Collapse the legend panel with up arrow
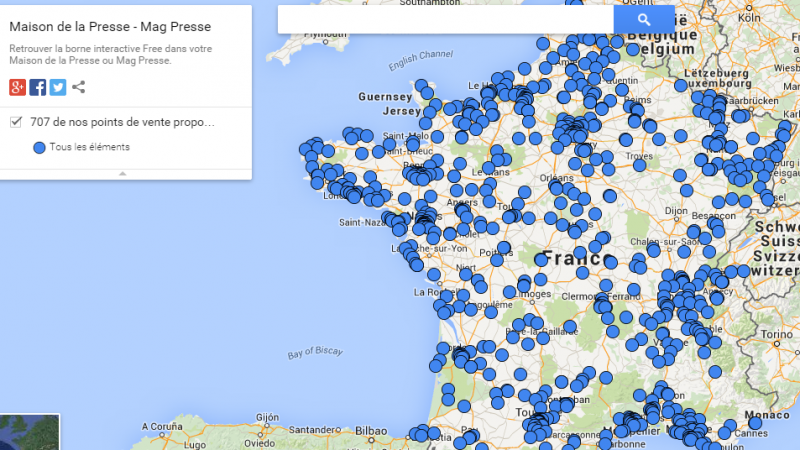 (x=122, y=174)
